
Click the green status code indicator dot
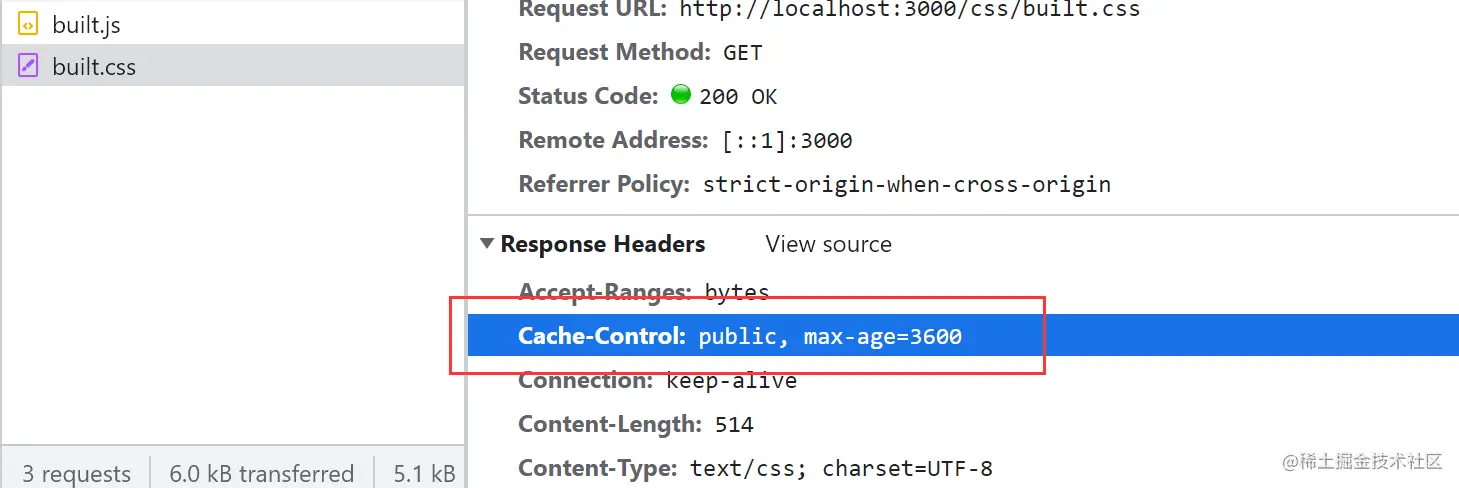click(x=681, y=95)
